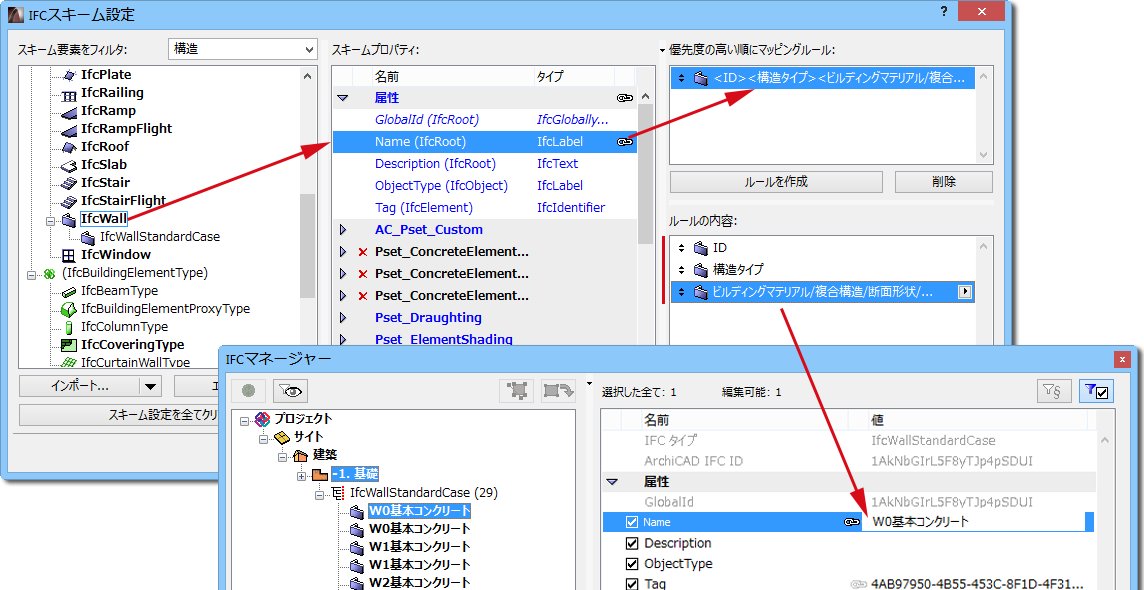Select the Tag (IfcElement) property row
This screenshot has height=590, width=1144.
click(x=484, y=208)
